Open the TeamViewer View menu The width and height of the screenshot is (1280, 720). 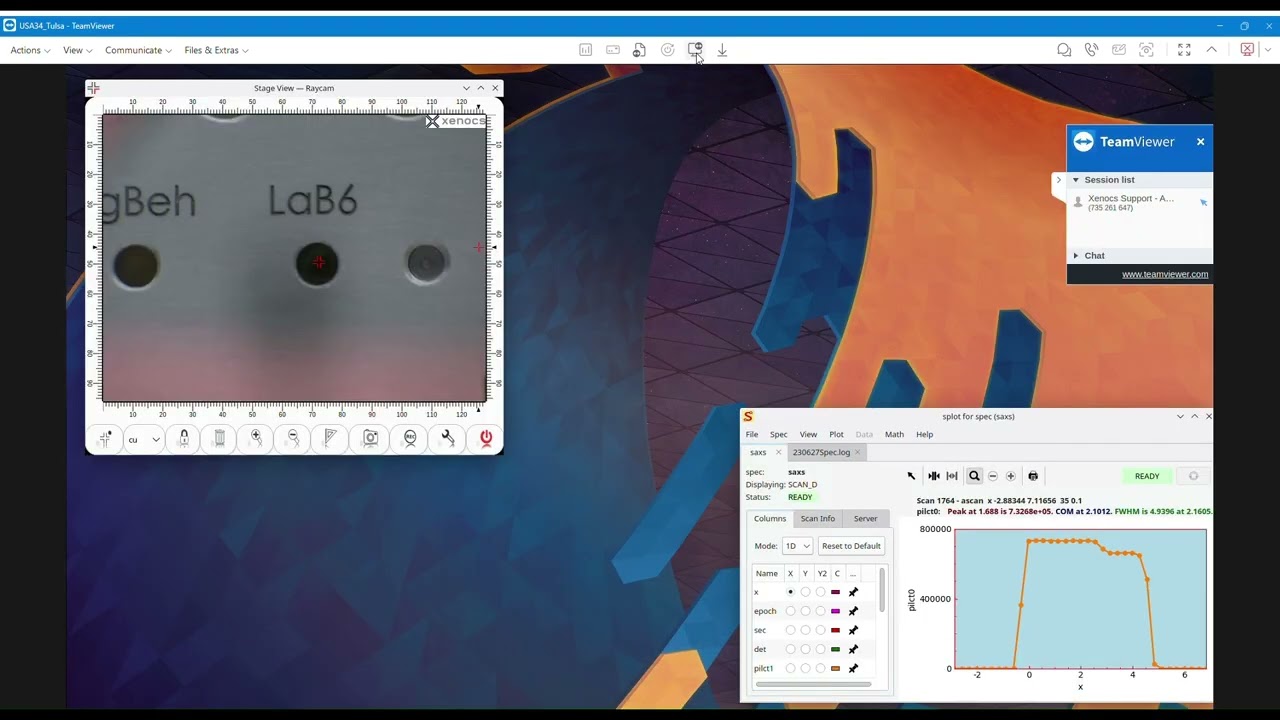77,50
